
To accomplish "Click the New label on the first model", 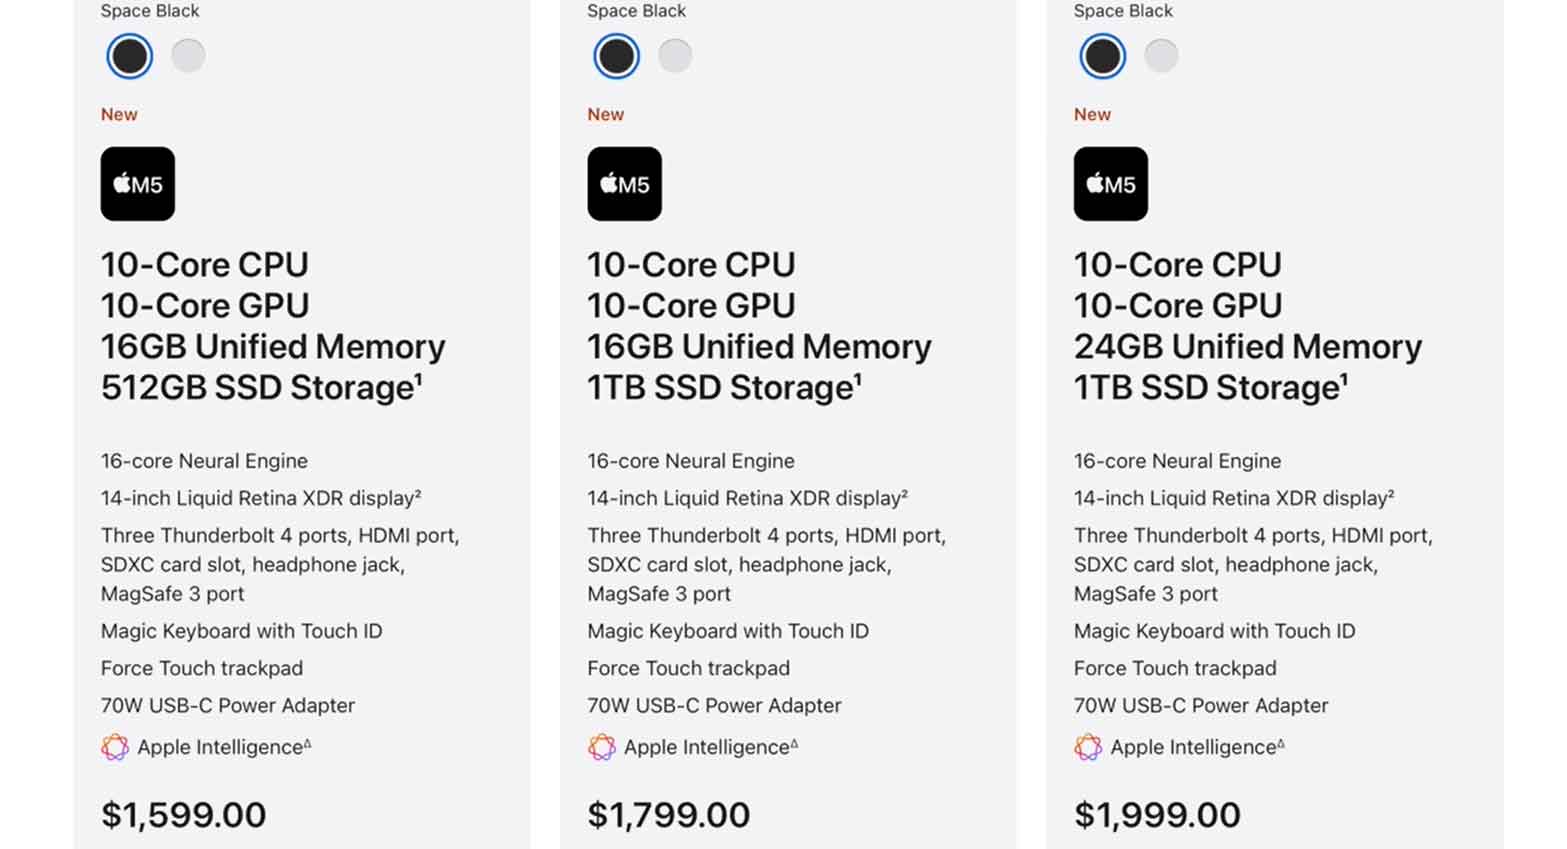I will 119,114.
